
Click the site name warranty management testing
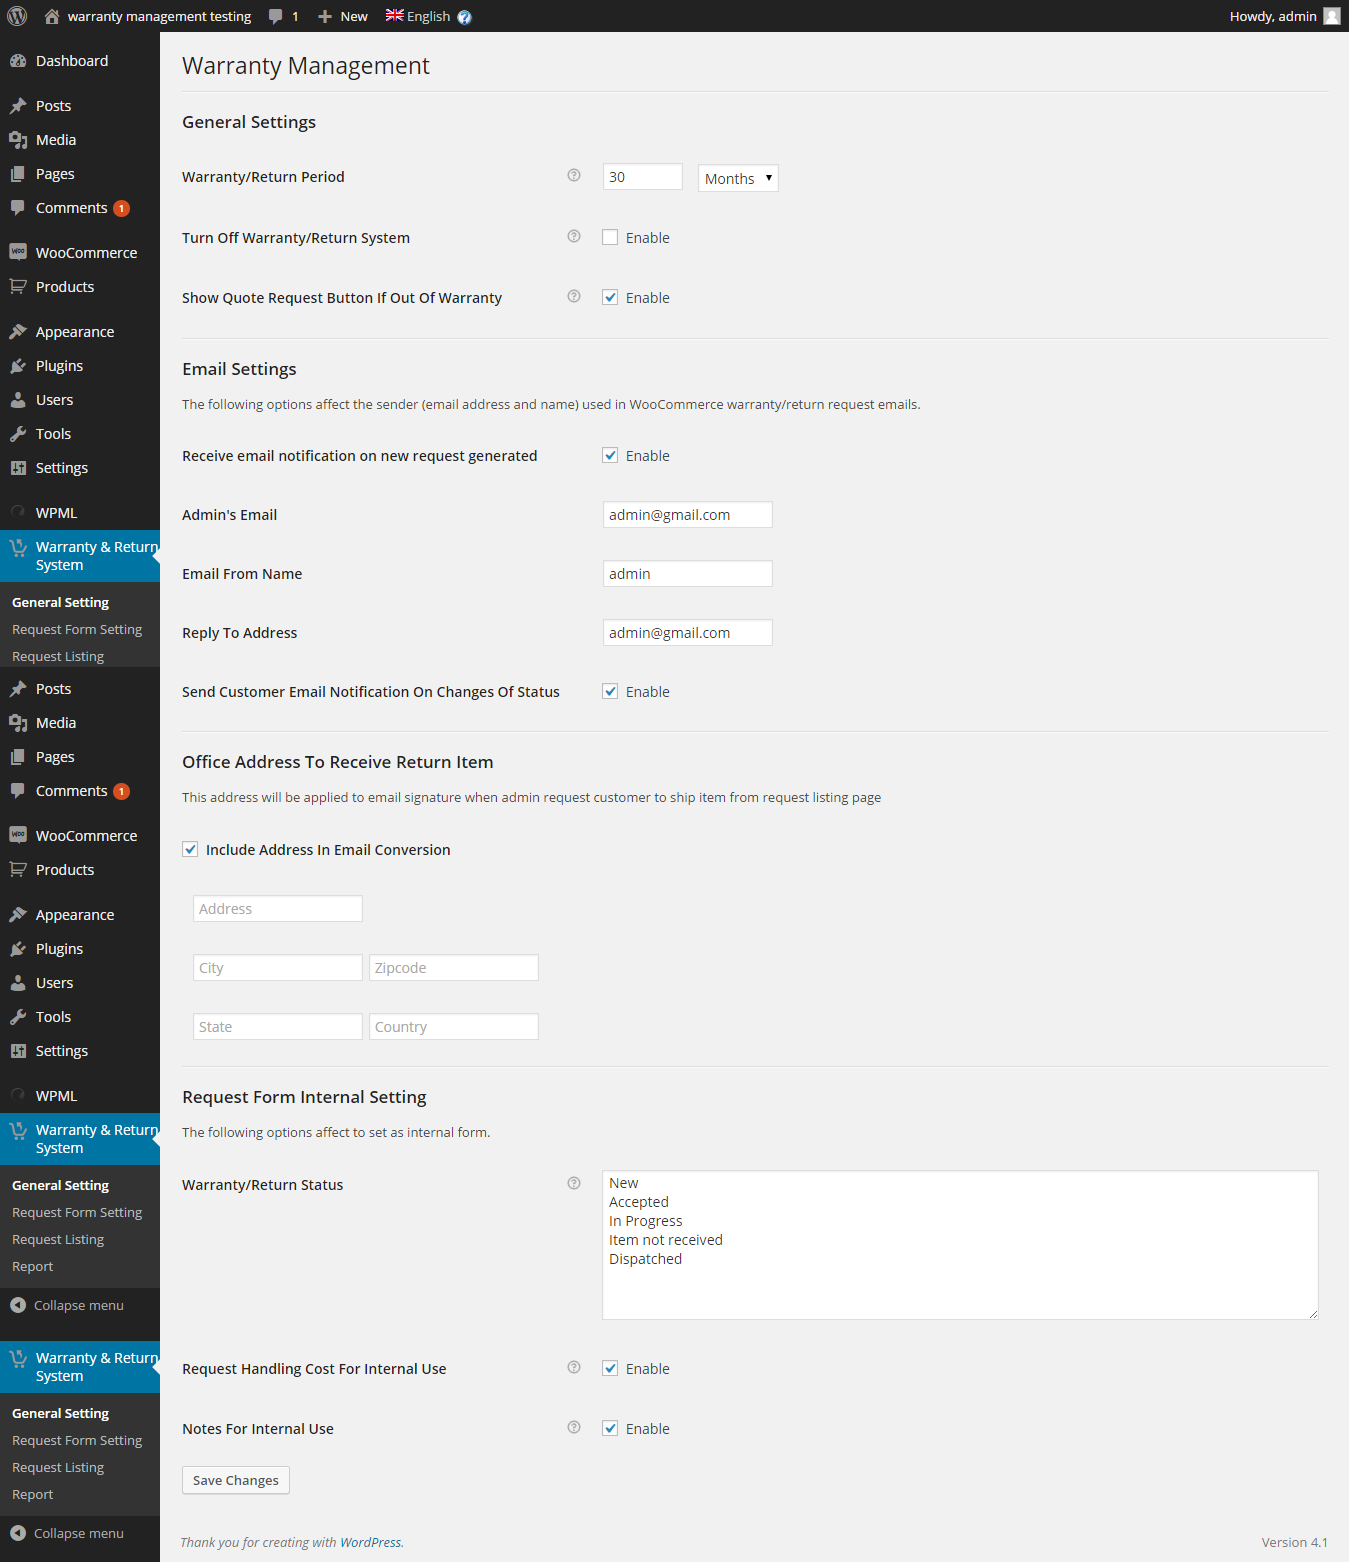[160, 16]
